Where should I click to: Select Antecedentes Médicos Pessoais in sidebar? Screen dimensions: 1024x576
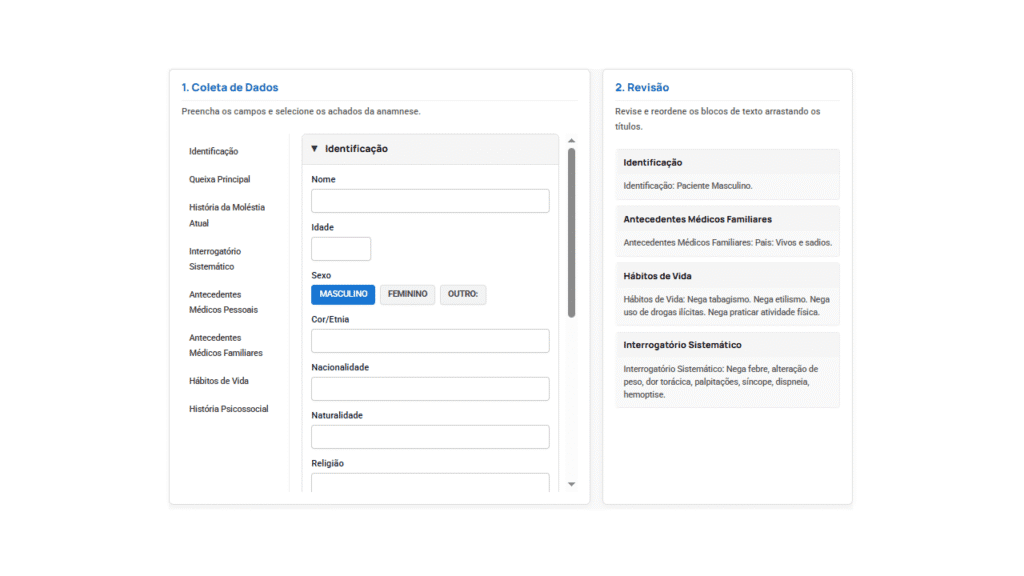pos(223,302)
